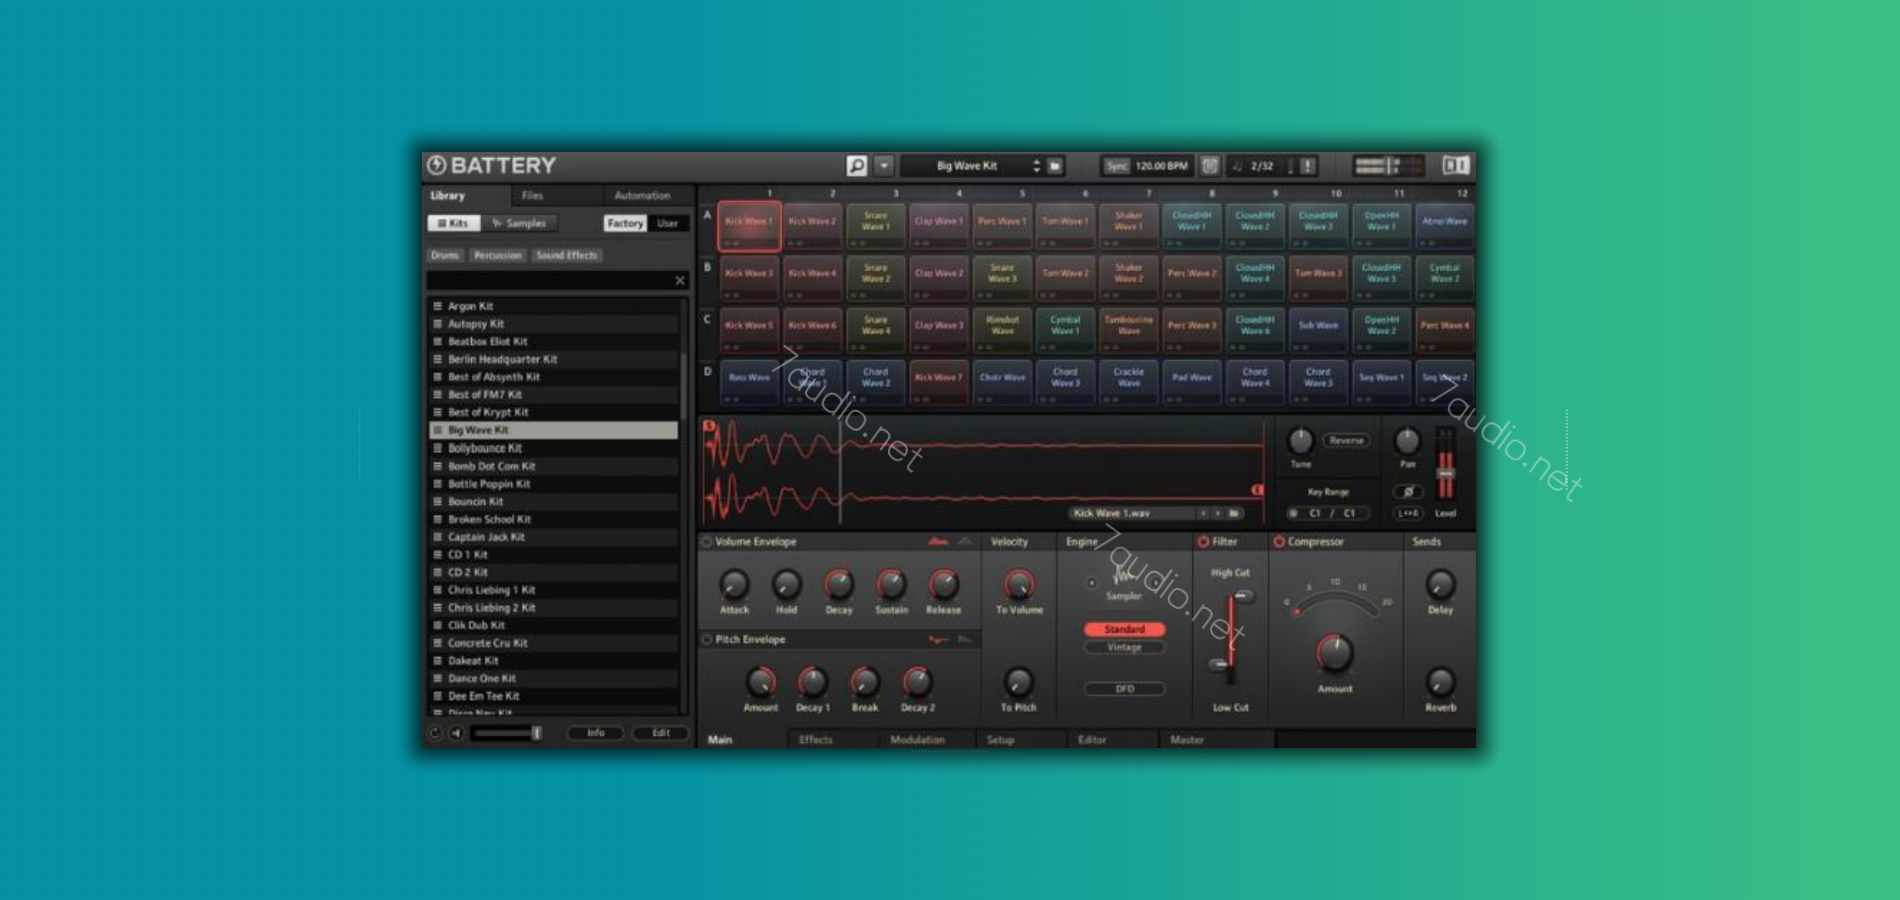
Task: Toggle the L↔R channel swap button
Action: pyautogui.click(x=1407, y=513)
